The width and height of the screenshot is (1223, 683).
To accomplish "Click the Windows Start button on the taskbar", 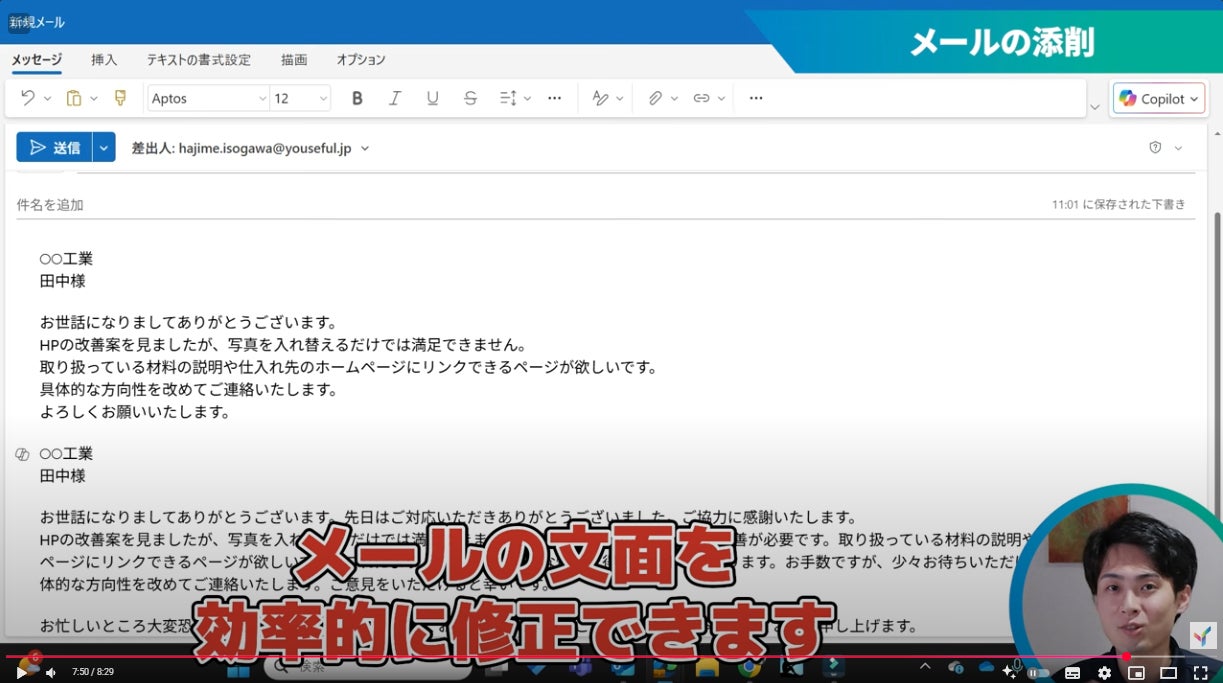I will pos(238,668).
